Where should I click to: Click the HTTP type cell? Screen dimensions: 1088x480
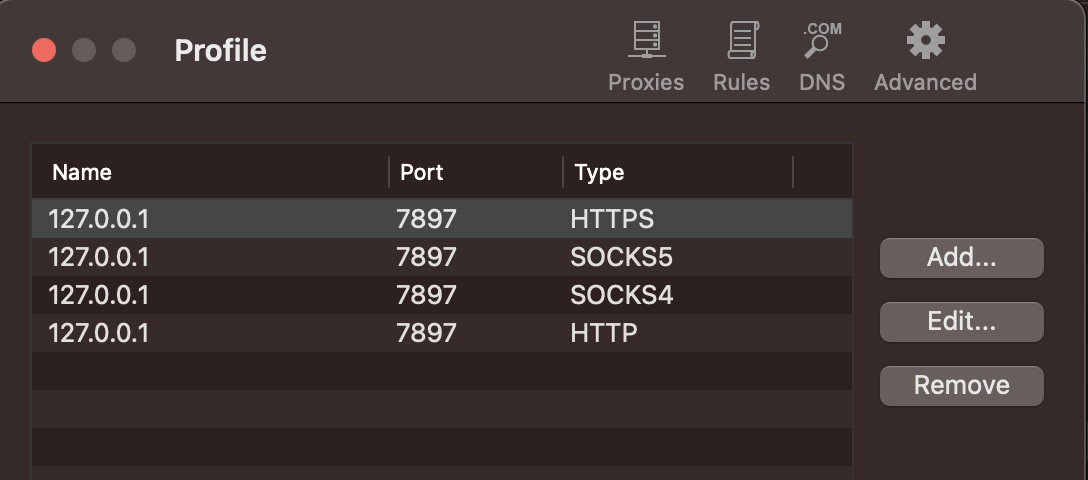point(603,334)
